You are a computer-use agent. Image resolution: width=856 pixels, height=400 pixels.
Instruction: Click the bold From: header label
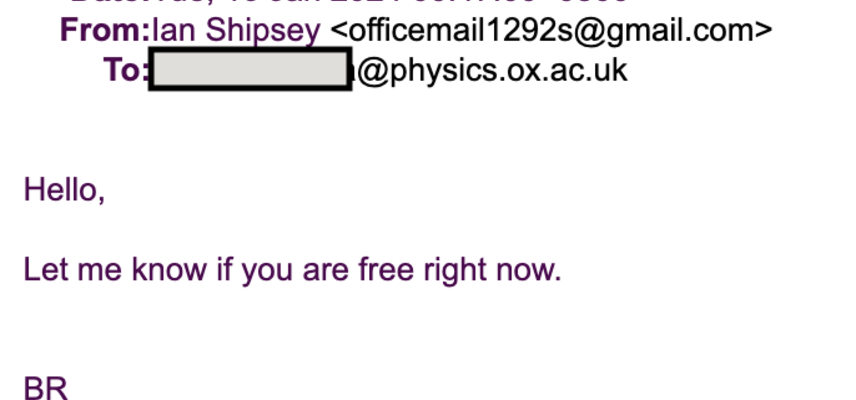point(105,31)
